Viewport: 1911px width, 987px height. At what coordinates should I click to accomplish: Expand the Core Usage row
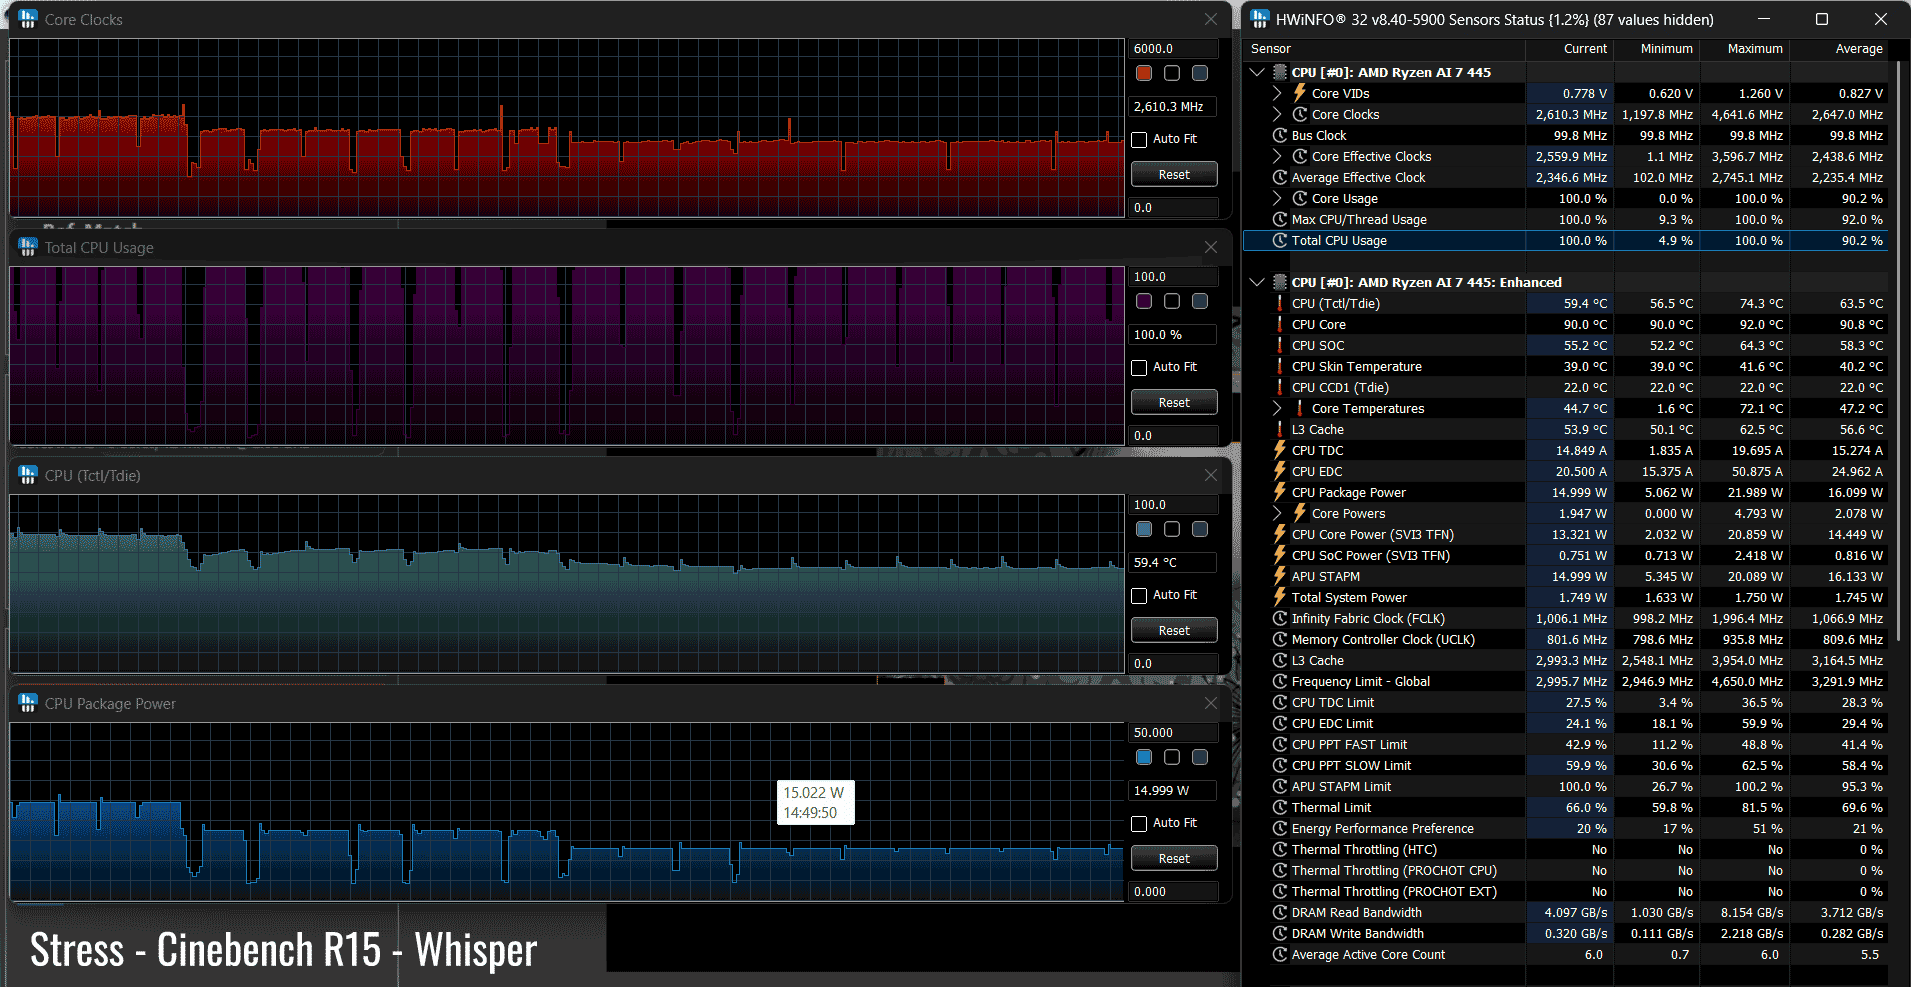1277,198
